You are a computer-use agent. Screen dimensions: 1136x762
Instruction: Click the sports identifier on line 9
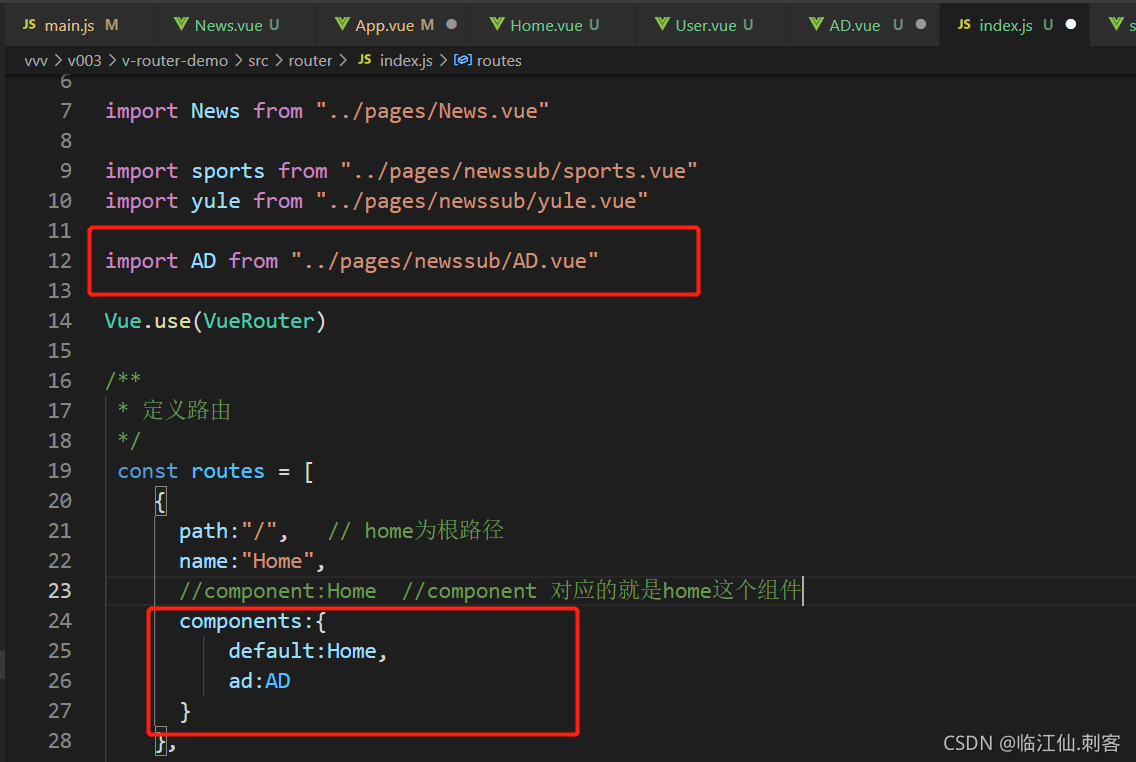pyautogui.click(x=227, y=171)
